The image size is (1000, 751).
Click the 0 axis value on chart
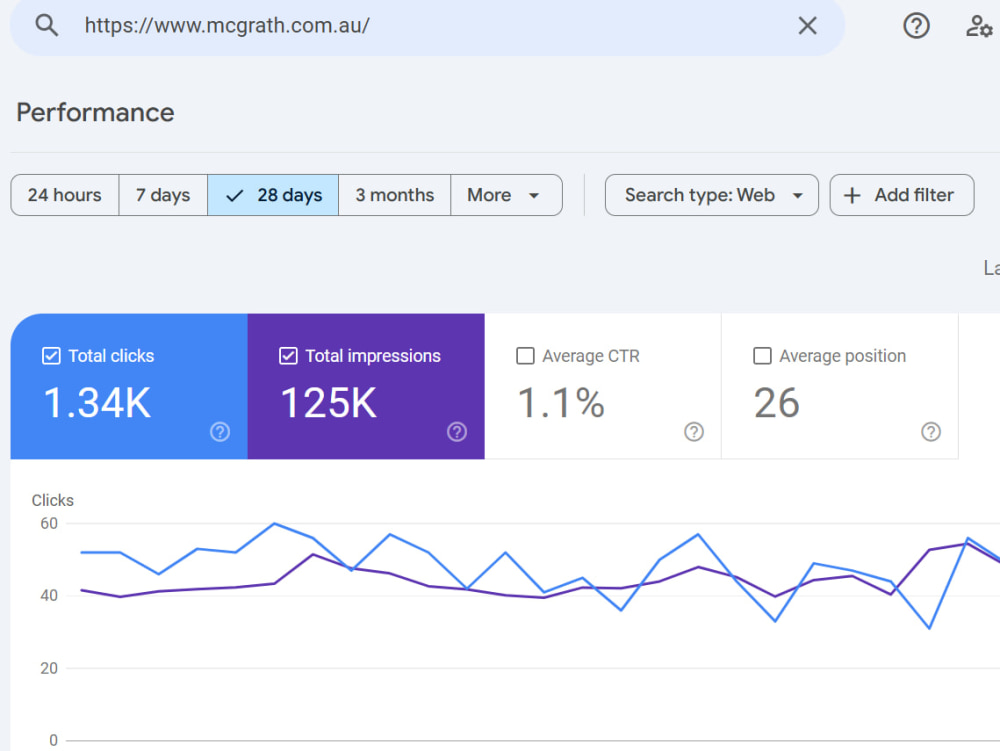(x=54, y=740)
